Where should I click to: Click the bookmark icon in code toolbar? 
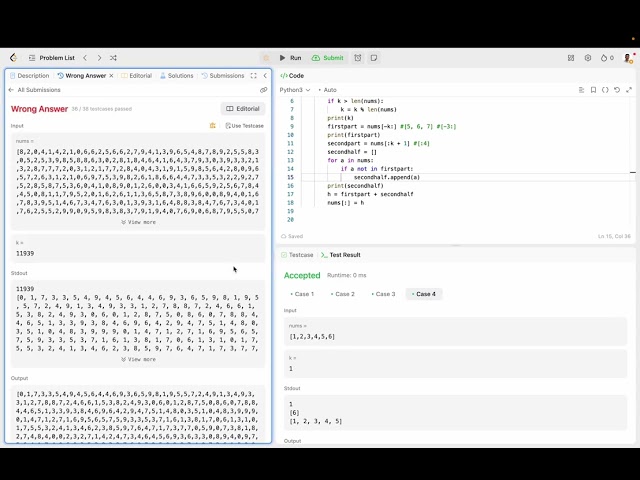point(593,90)
